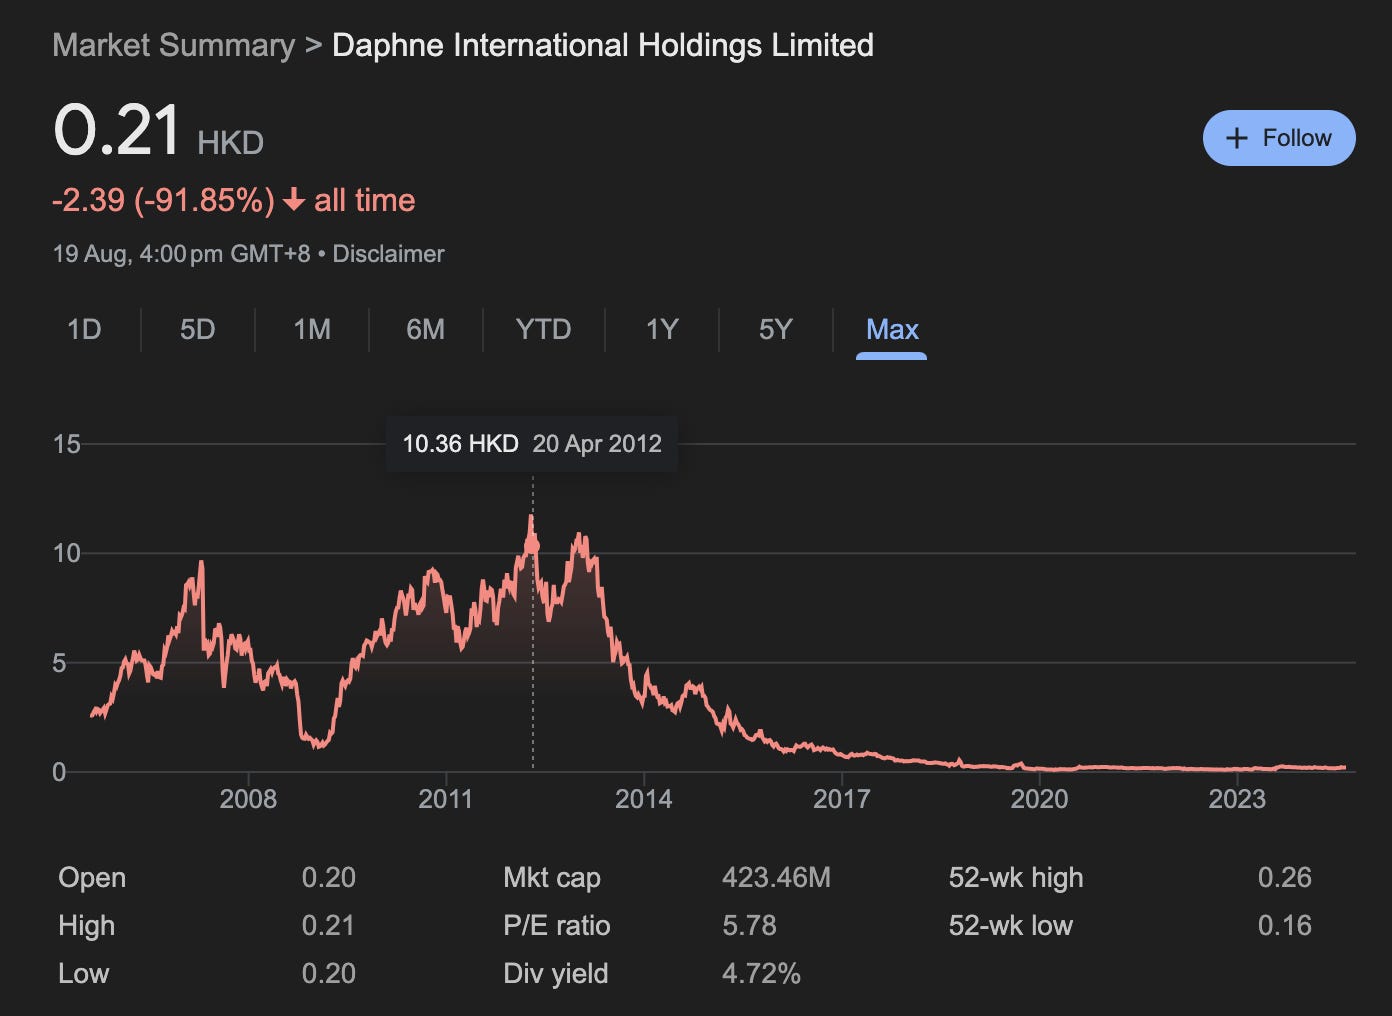Select the Max range tab
This screenshot has width=1392, height=1016.
(892, 329)
